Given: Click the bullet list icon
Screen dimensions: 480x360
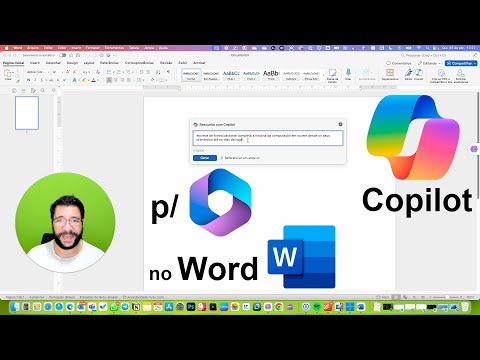Looking at the screenshot, I should [109, 72].
